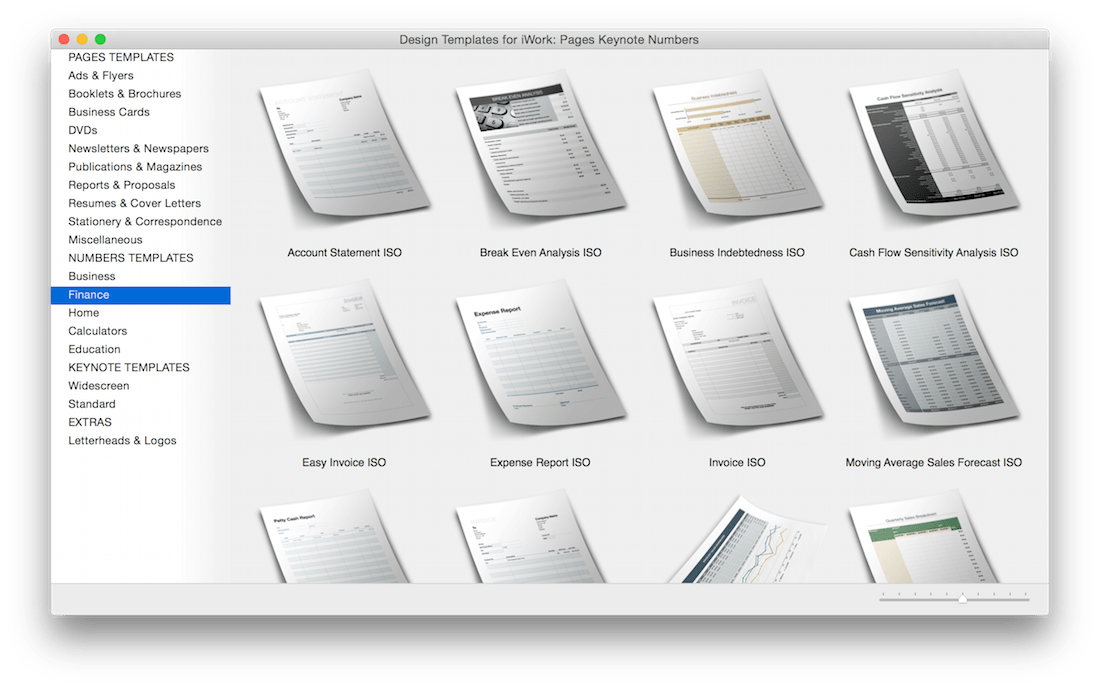The width and height of the screenshot is (1100, 688).
Task: Open the Invoice ISO template thumbnail
Action: (737, 354)
